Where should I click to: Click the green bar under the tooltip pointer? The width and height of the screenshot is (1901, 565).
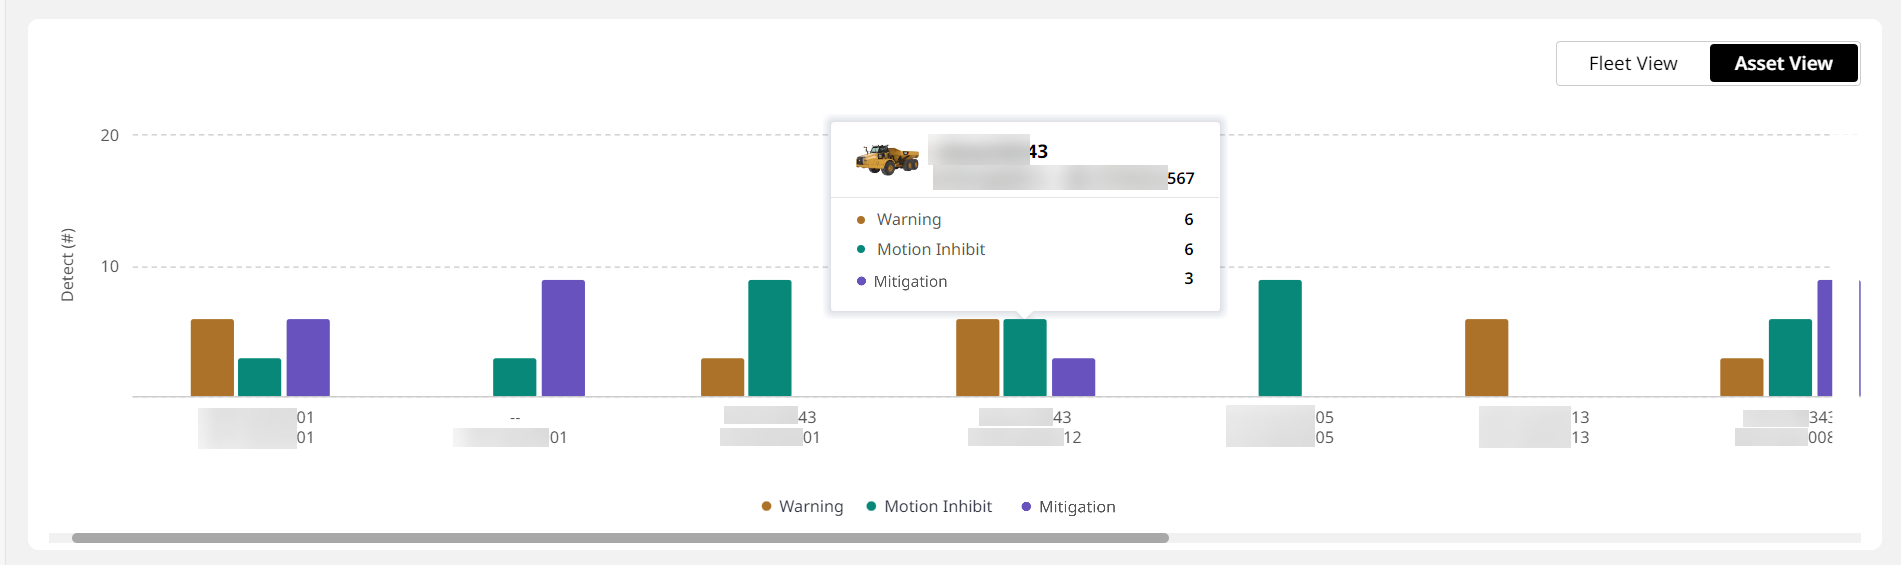[1025, 358]
